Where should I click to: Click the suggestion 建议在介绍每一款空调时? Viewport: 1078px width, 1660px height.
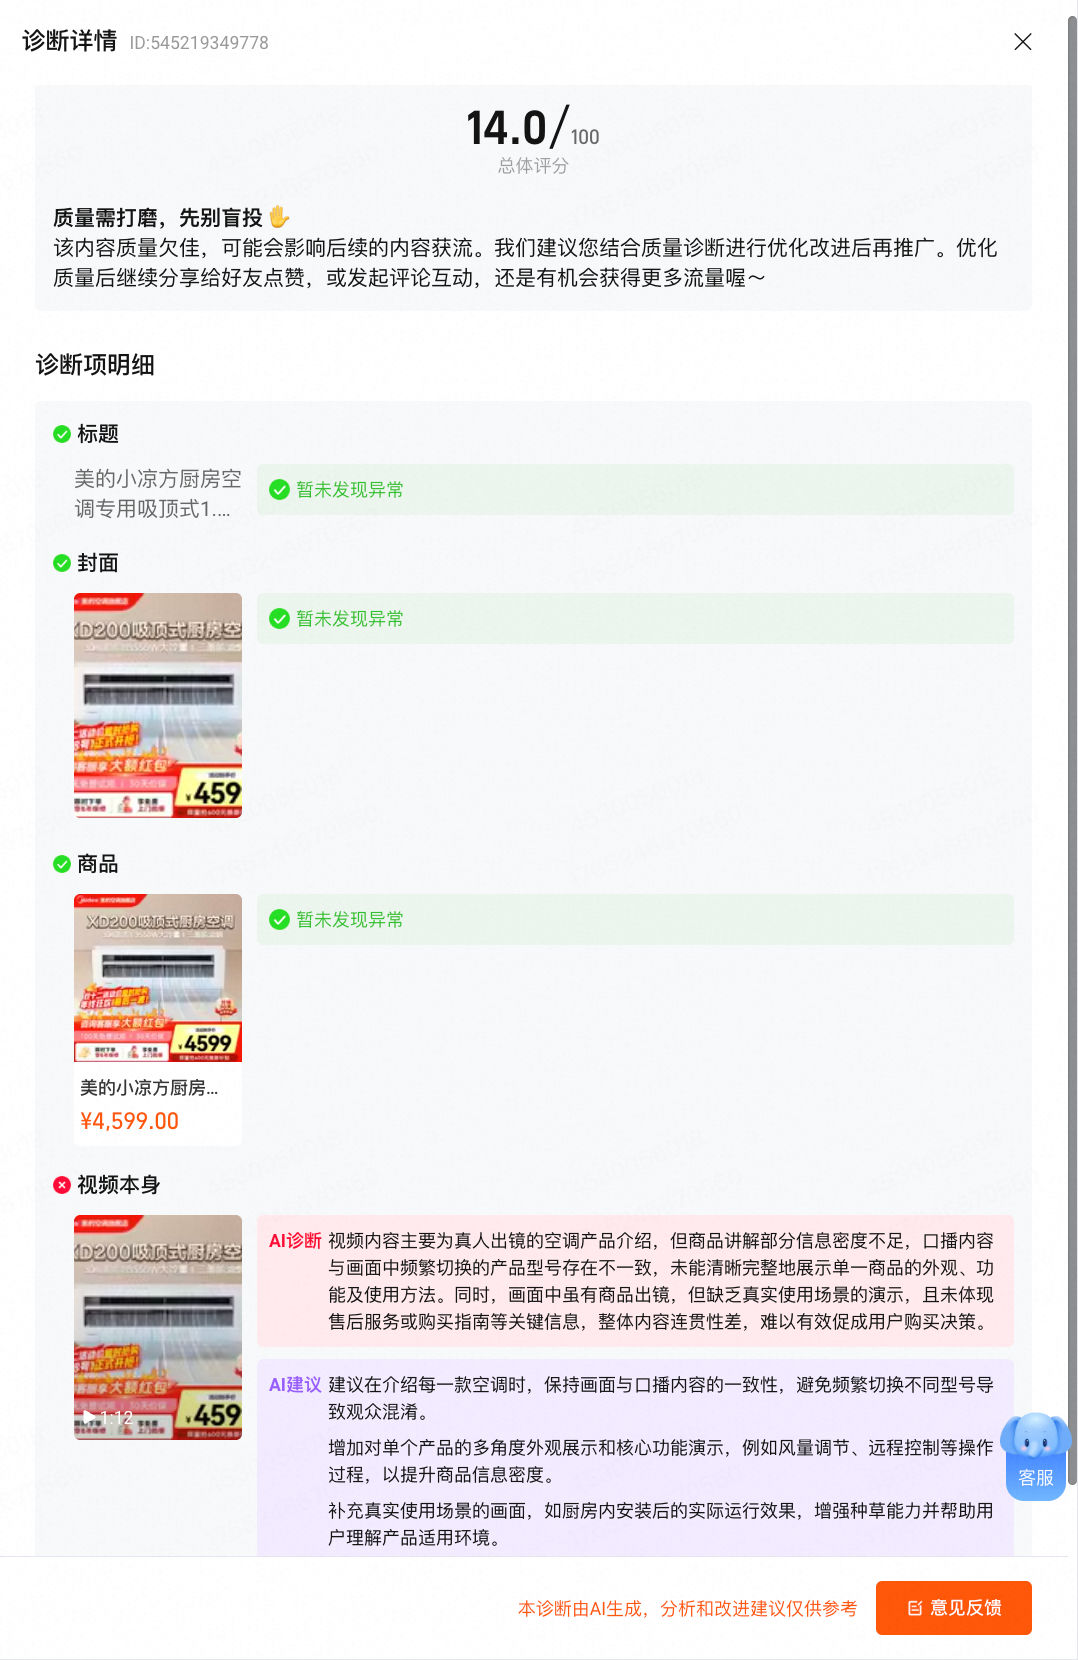point(661,1398)
